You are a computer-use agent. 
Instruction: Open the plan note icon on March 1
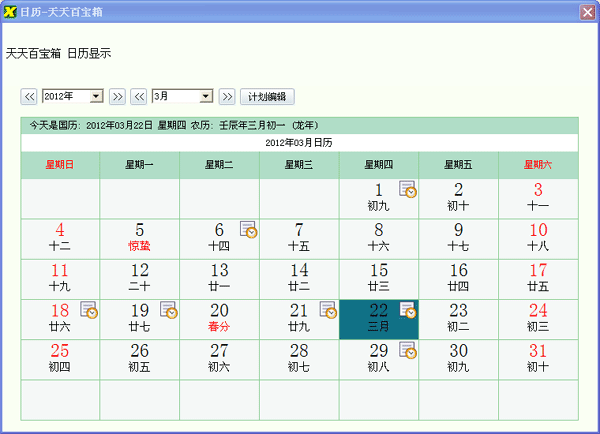pyautogui.click(x=408, y=189)
